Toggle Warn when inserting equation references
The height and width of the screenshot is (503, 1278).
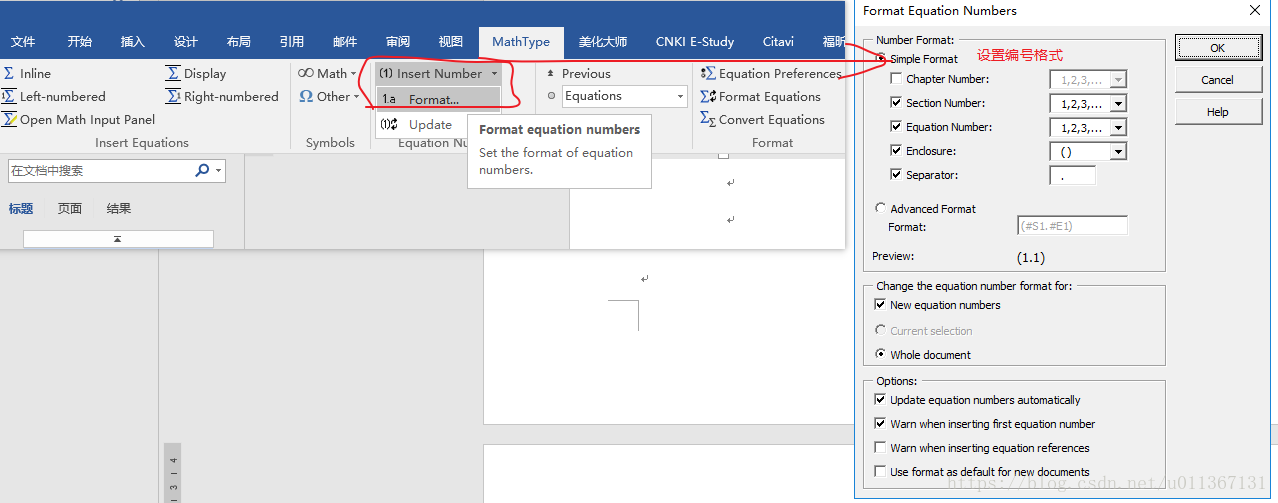tap(880, 448)
